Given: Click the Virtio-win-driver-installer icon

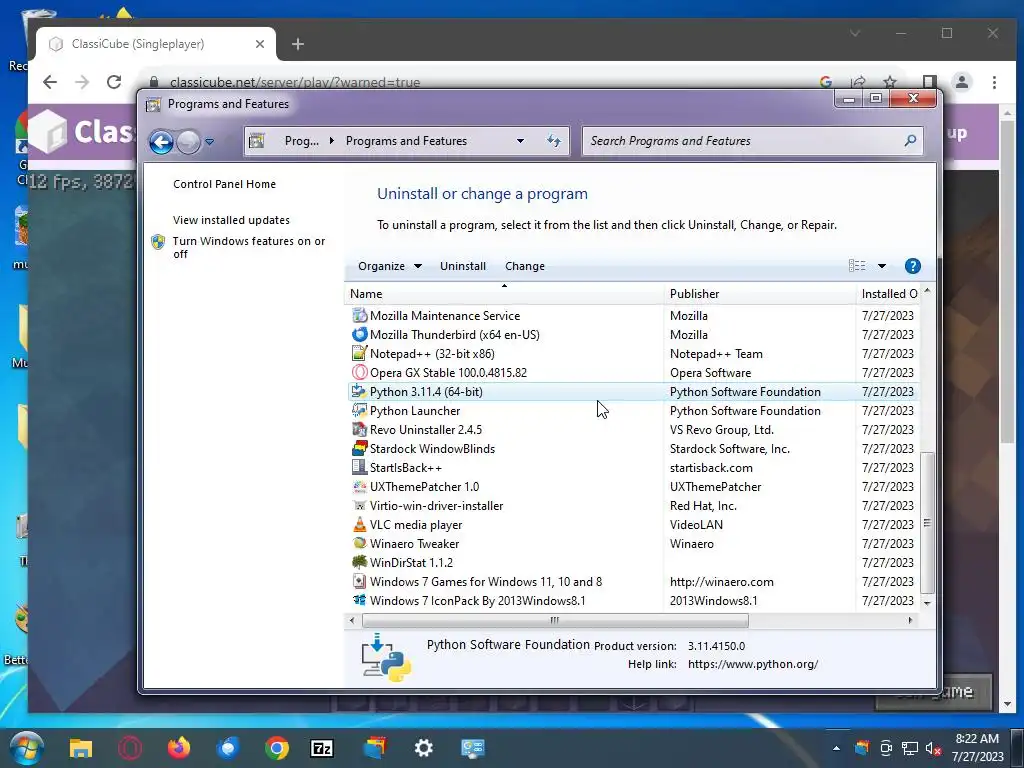Looking at the screenshot, I should click(x=359, y=505).
